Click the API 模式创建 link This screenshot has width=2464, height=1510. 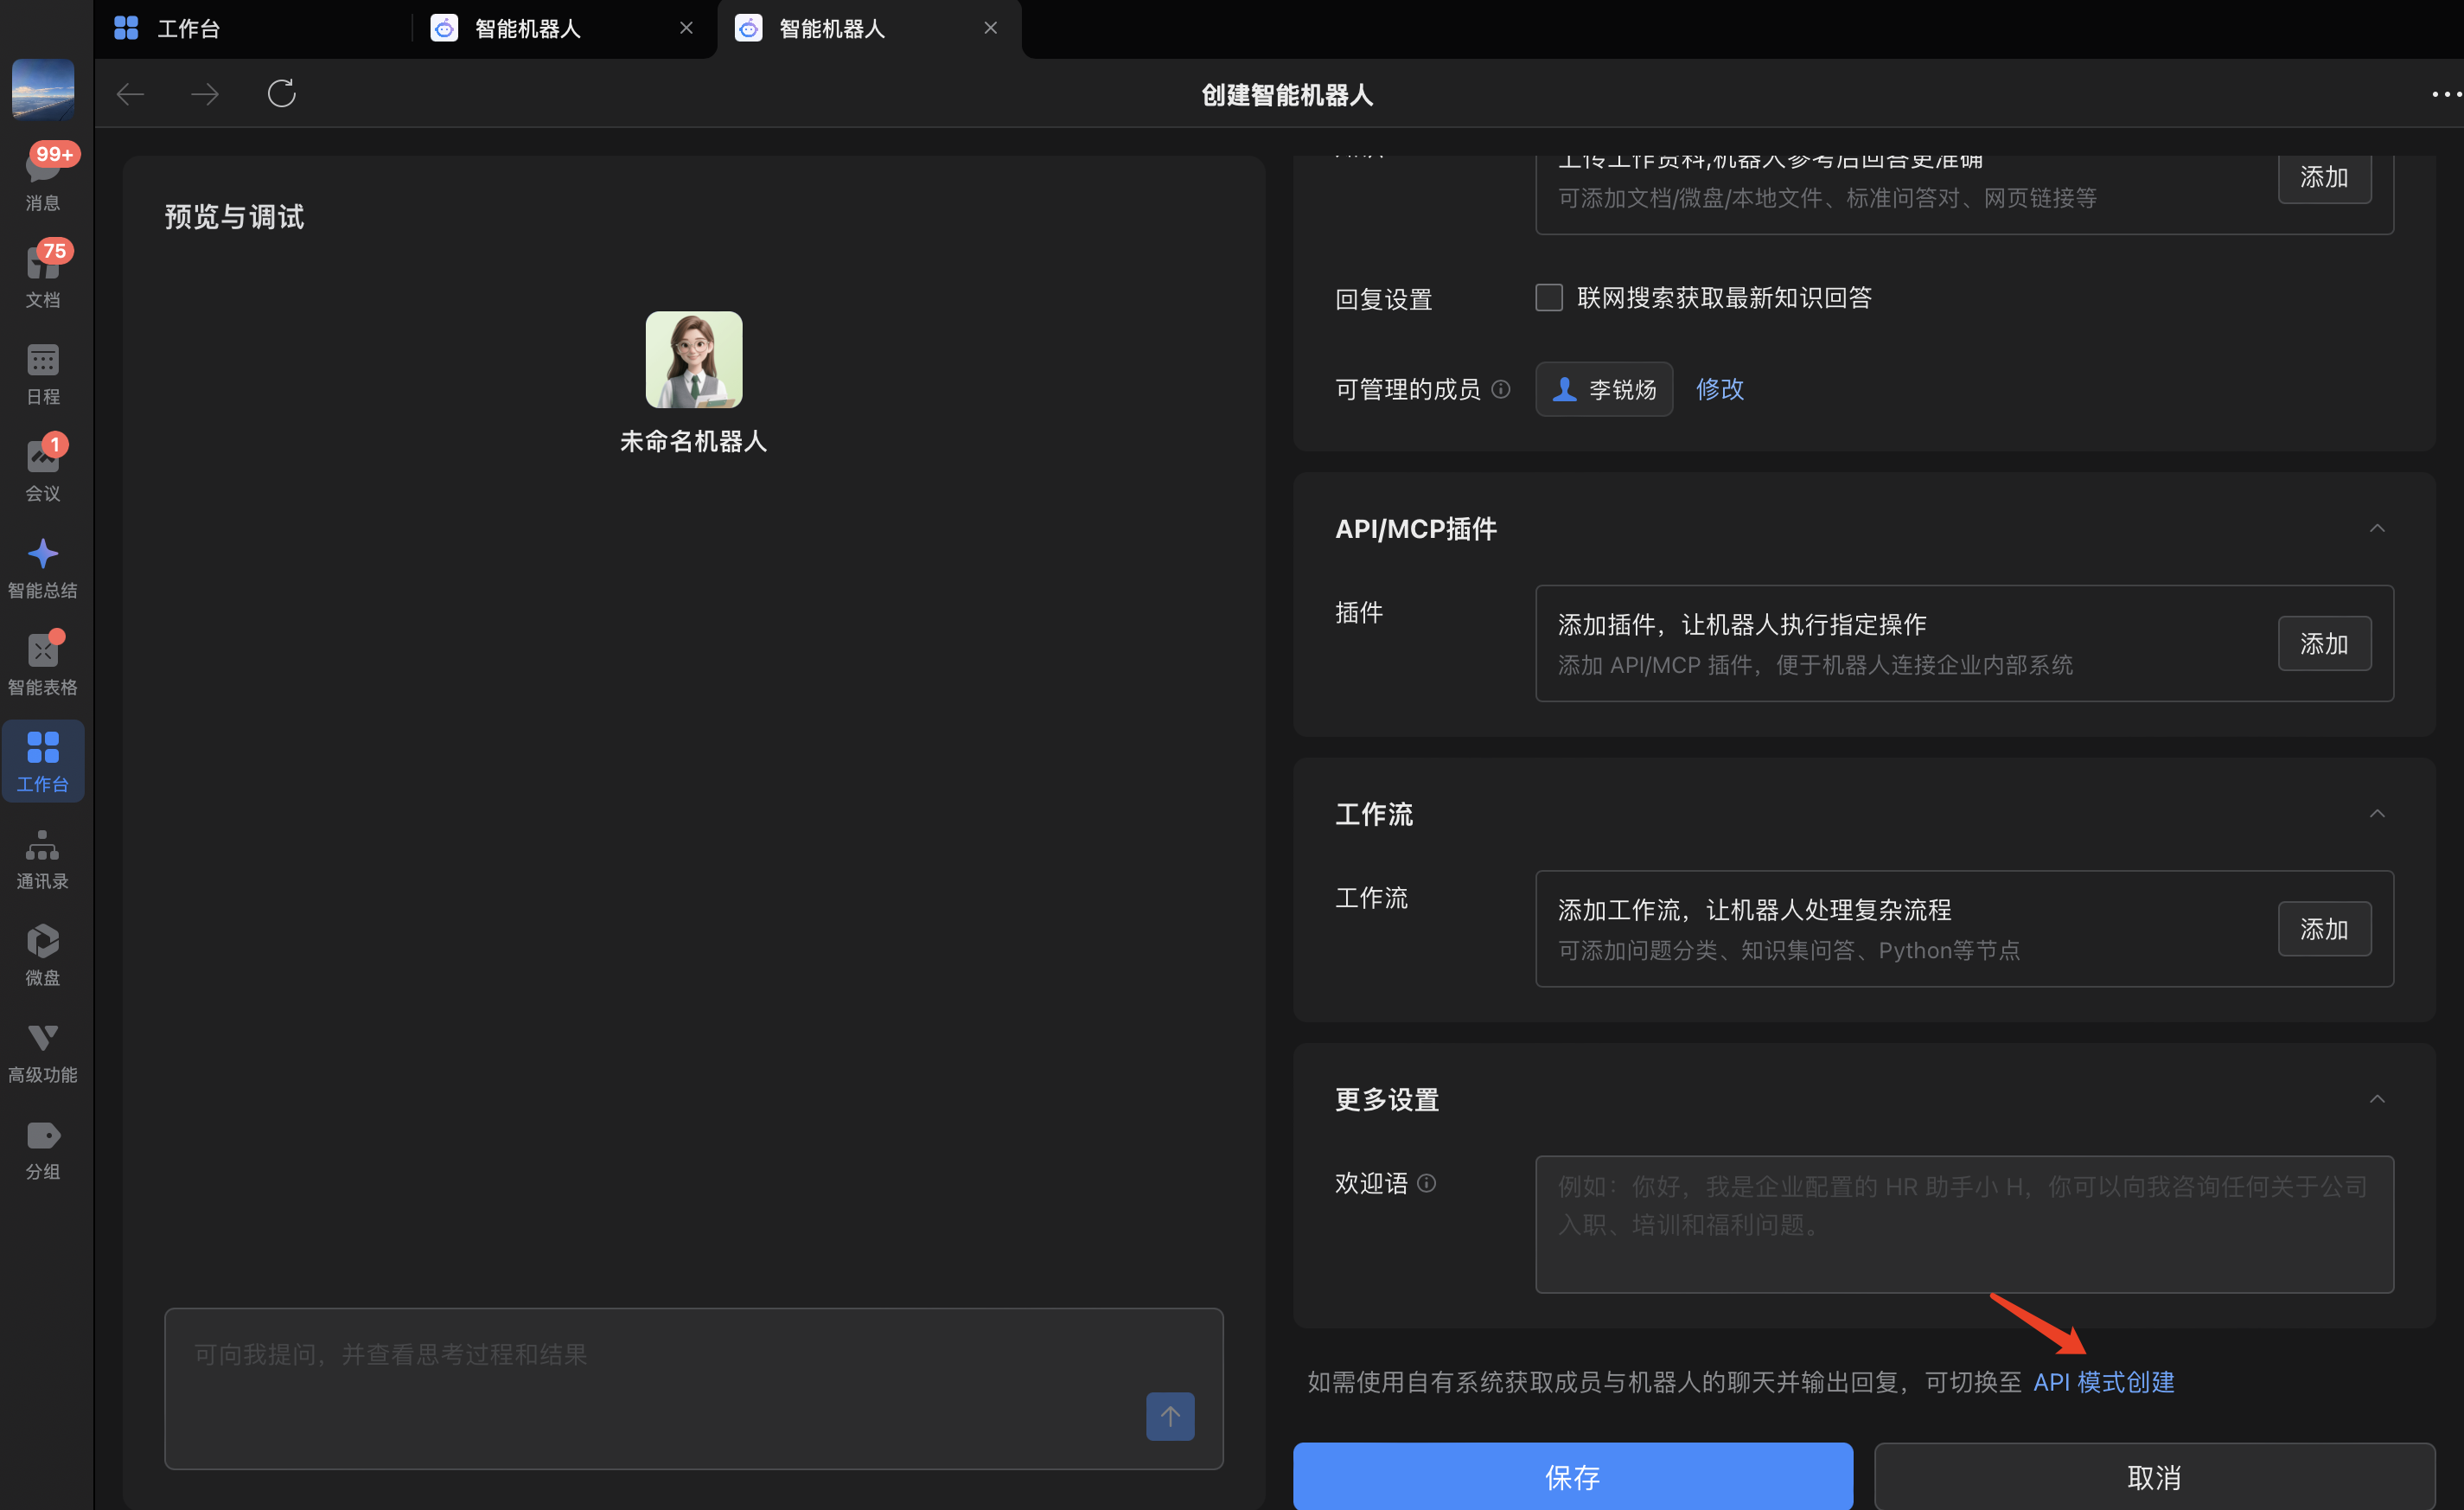click(2103, 1382)
